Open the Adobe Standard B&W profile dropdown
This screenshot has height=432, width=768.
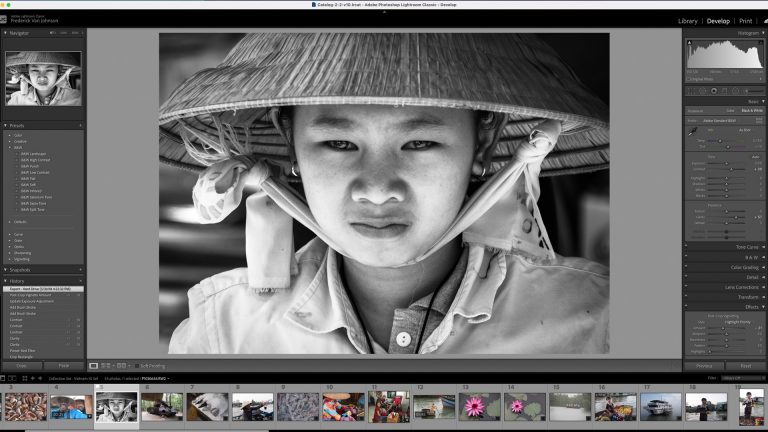(720, 120)
